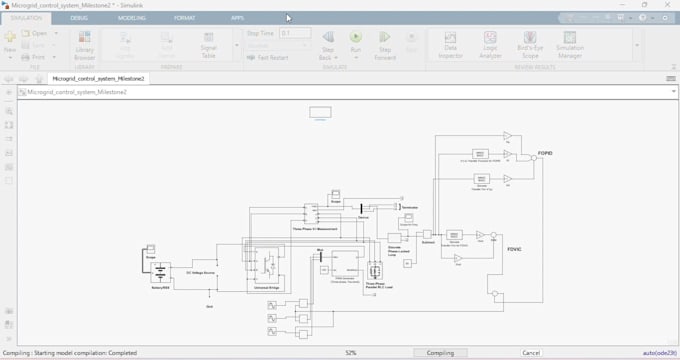Click the FOPID label
The width and height of the screenshot is (680, 360).
(545, 154)
